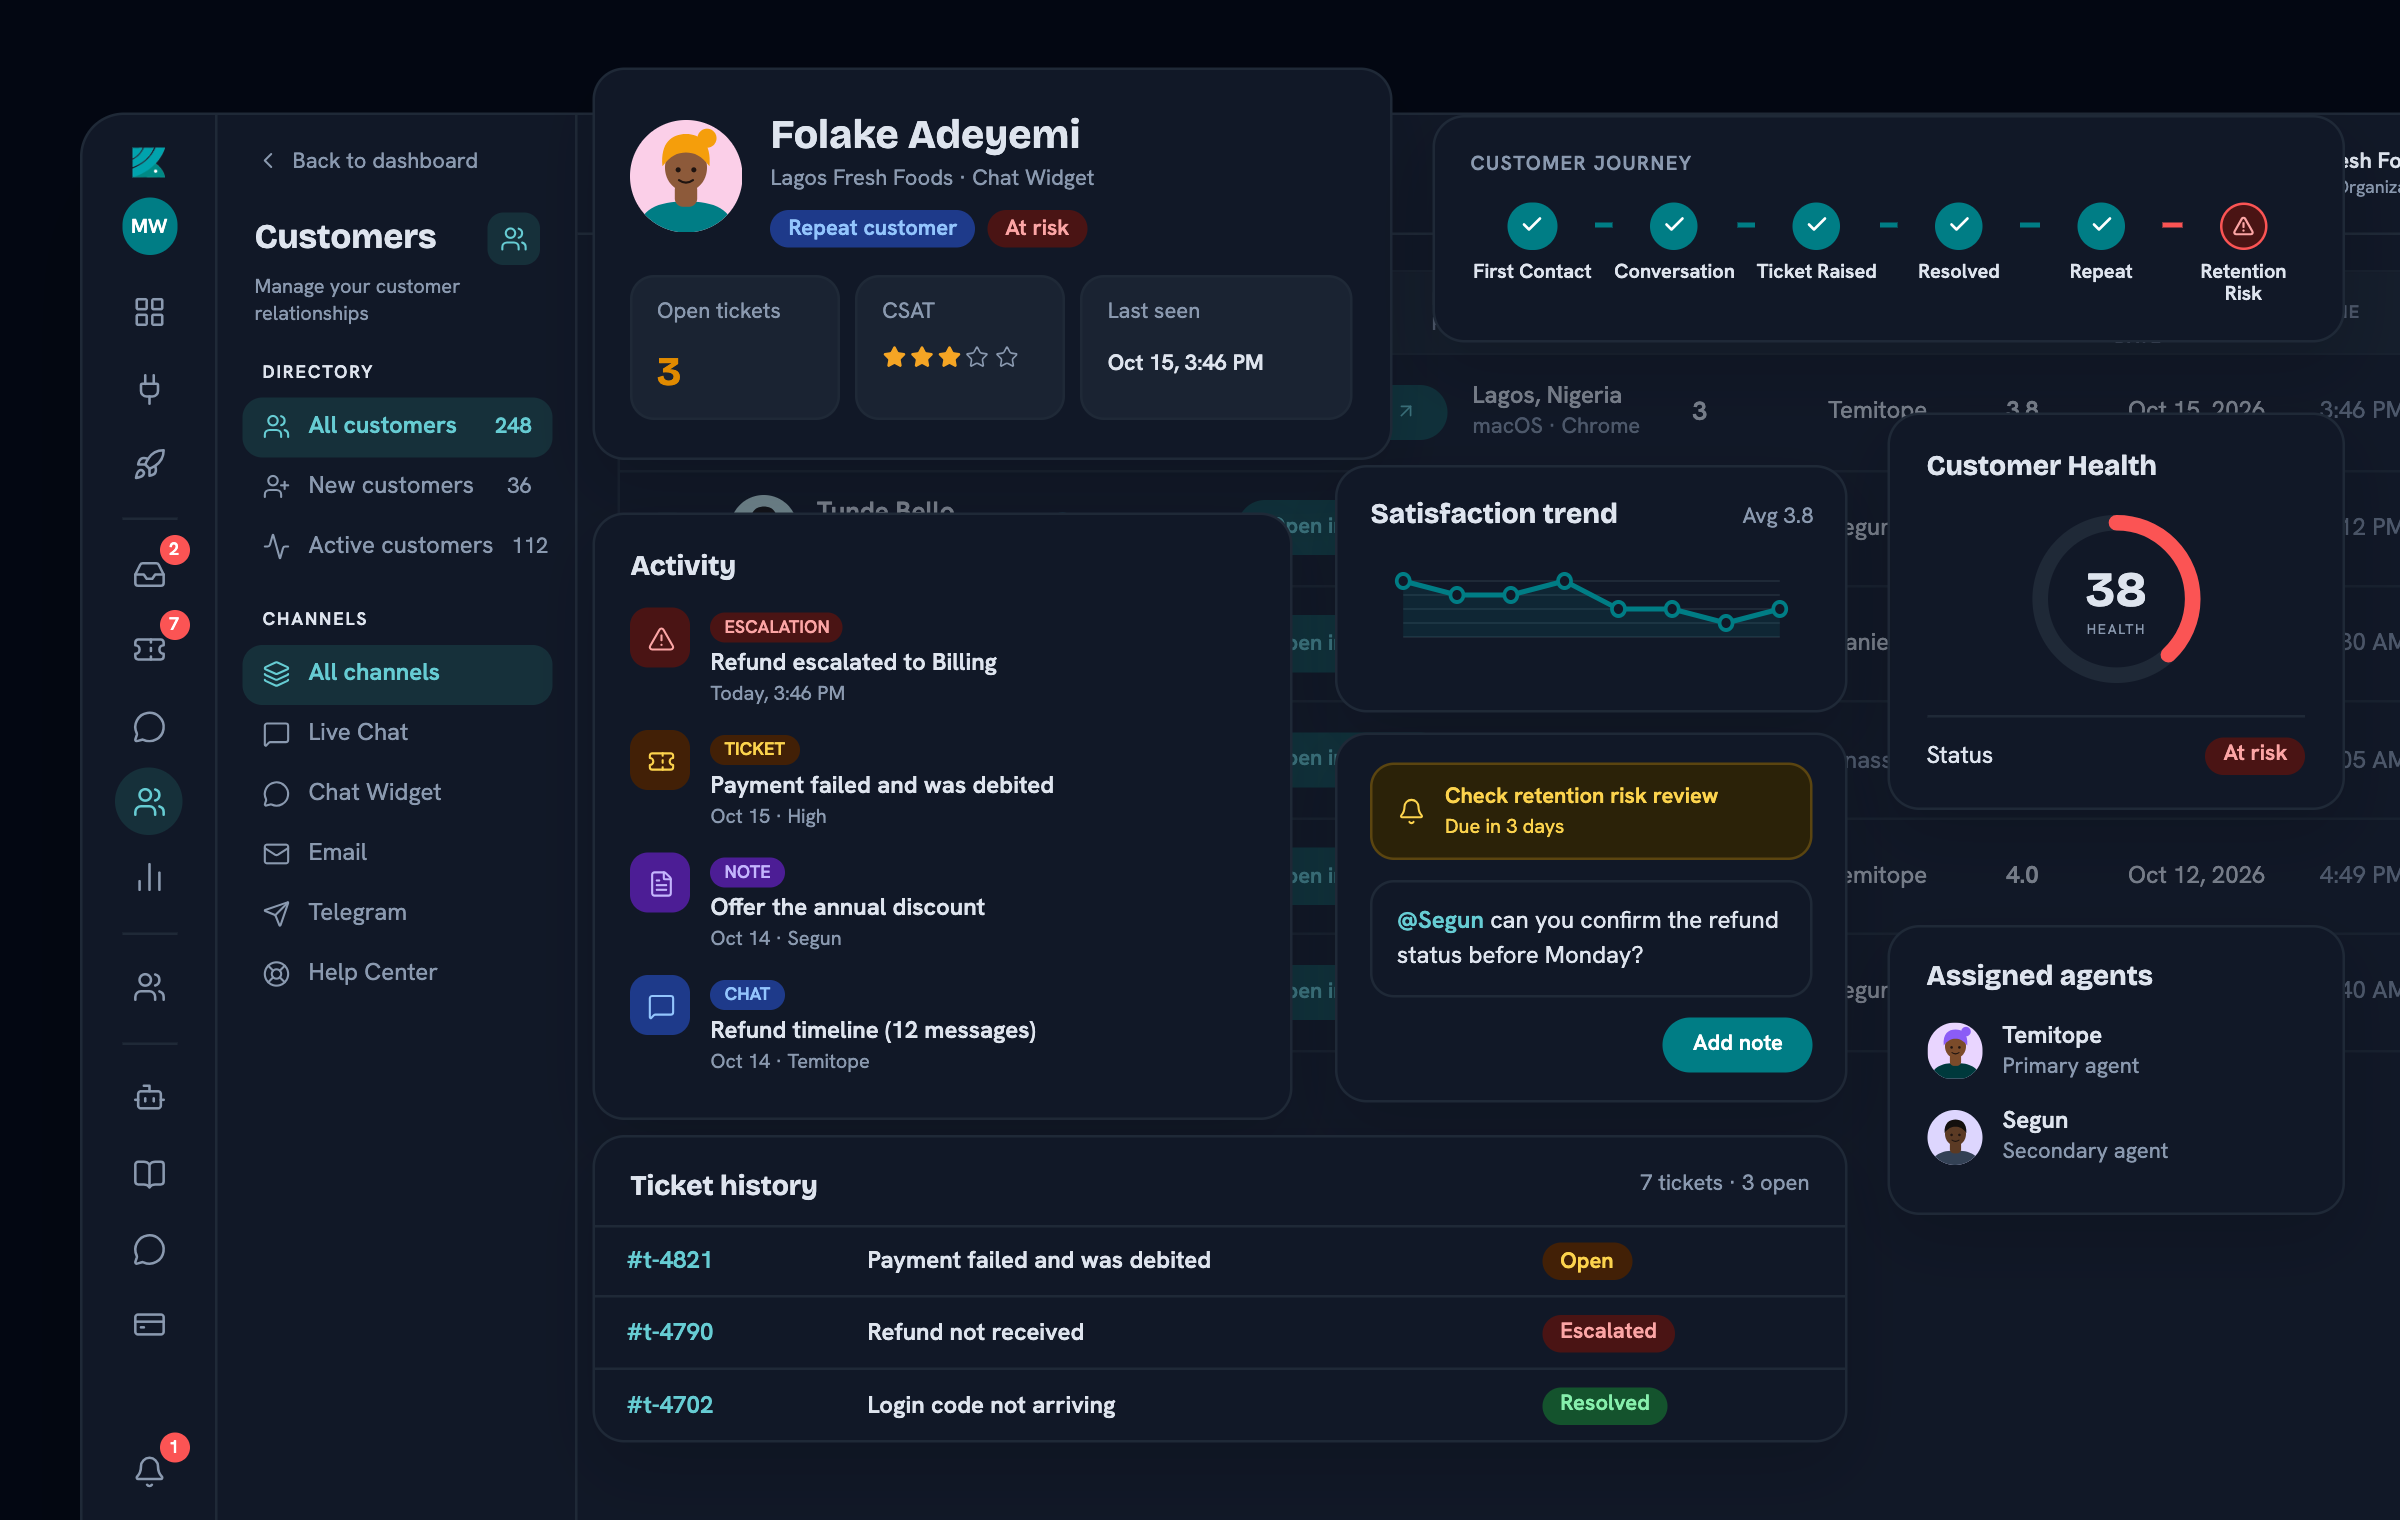Click the orange ticket icon in Activity
The width and height of the screenshot is (2400, 1520).
pyautogui.click(x=660, y=761)
